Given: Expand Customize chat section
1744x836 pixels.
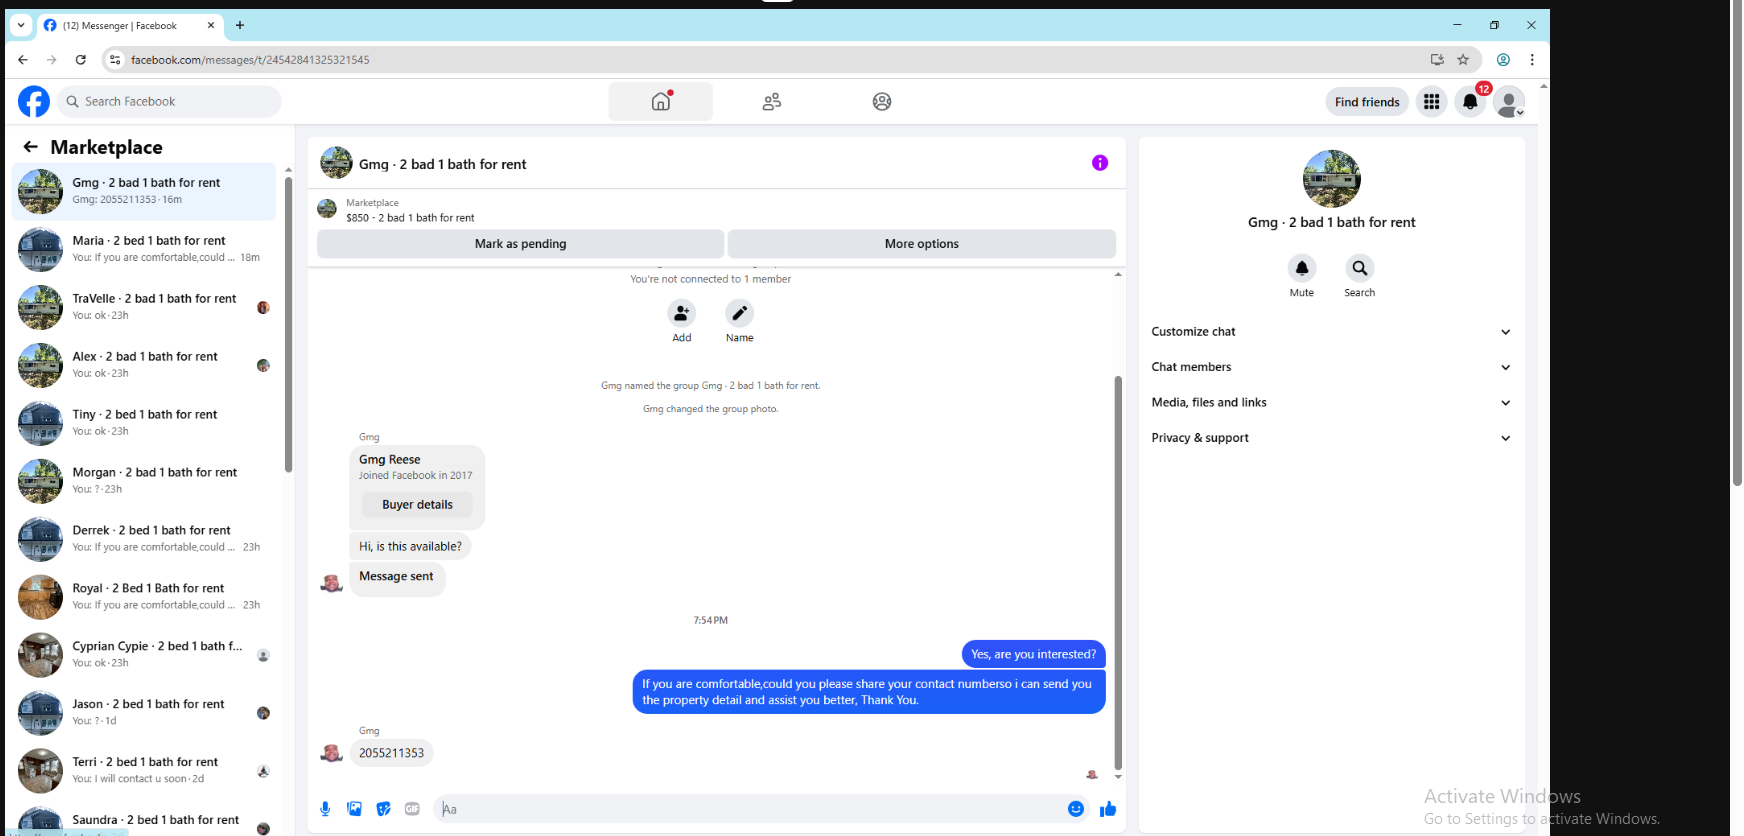Looking at the screenshot, I should click(x=1331, y=332).
